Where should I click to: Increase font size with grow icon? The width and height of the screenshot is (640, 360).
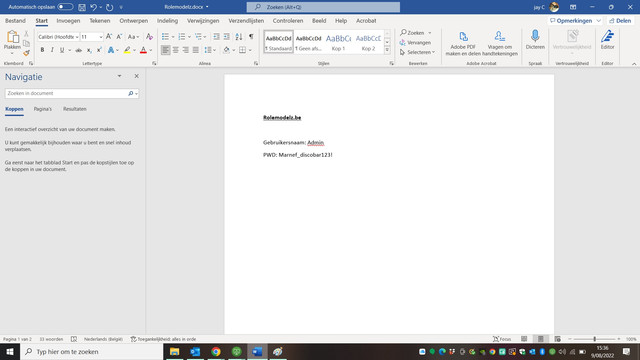click(x=109, y=37)
